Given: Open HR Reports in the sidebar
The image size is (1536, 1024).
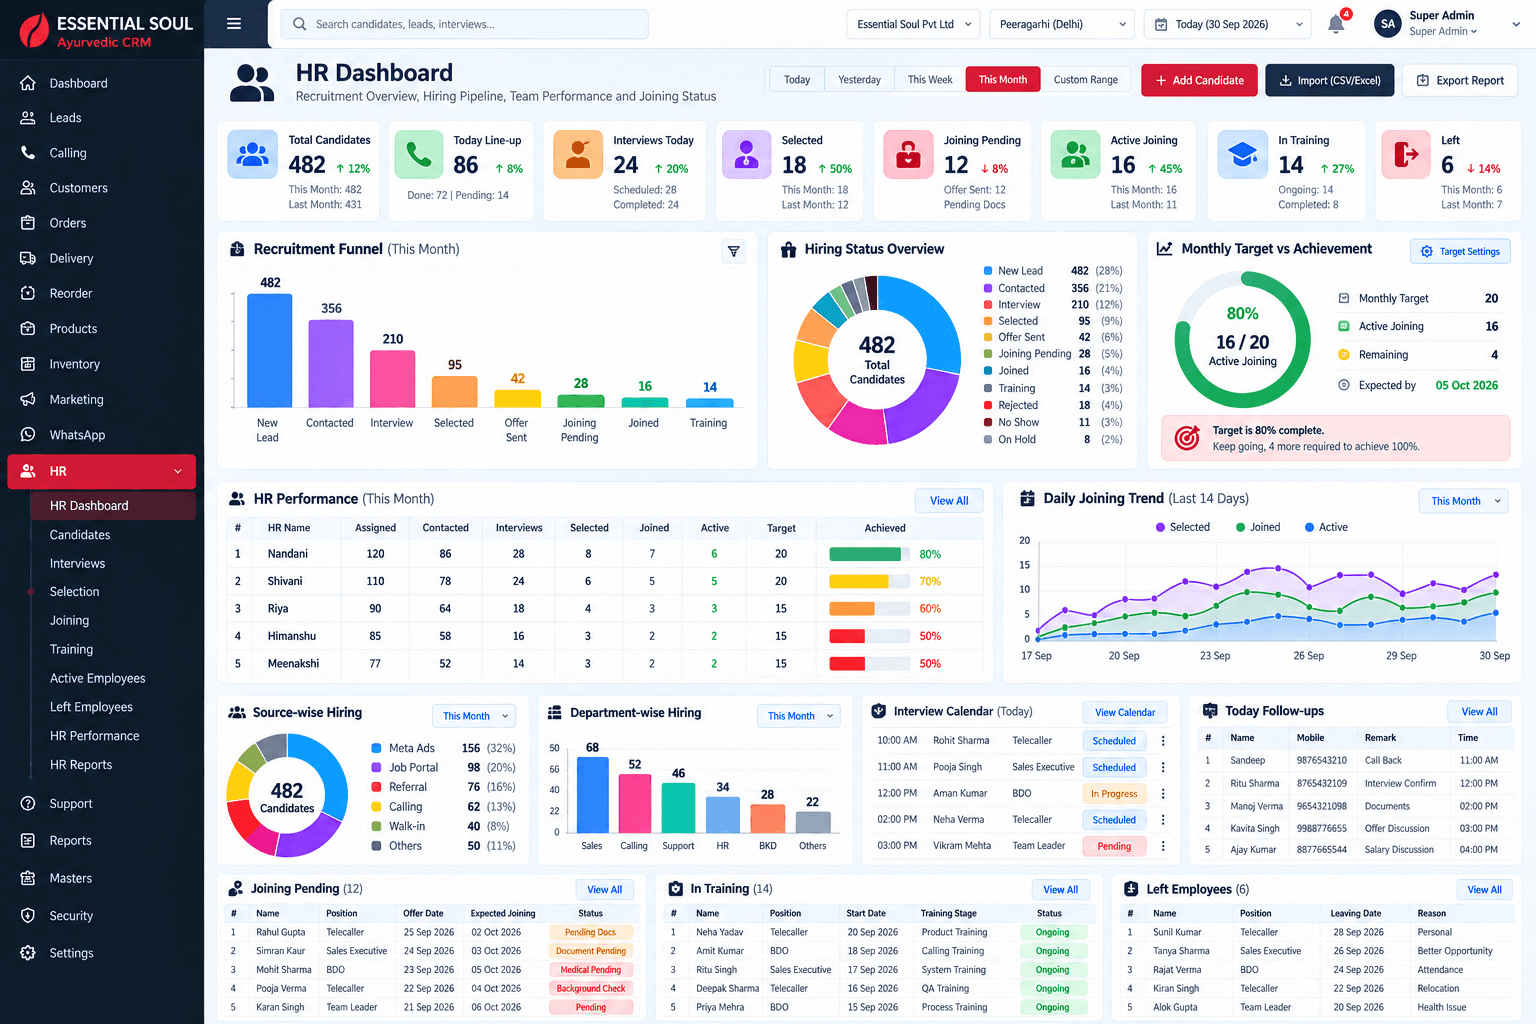Looking at the screenshot, I should click(81, 765).
